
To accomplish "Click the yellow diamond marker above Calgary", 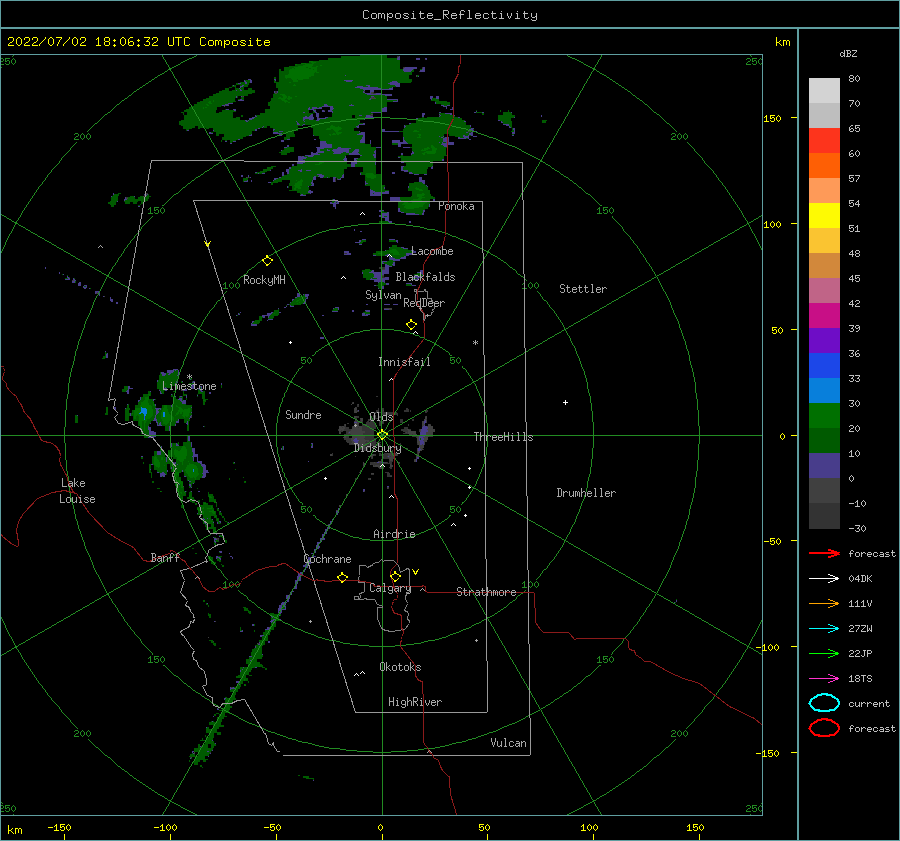I will (x=395, y=576).
